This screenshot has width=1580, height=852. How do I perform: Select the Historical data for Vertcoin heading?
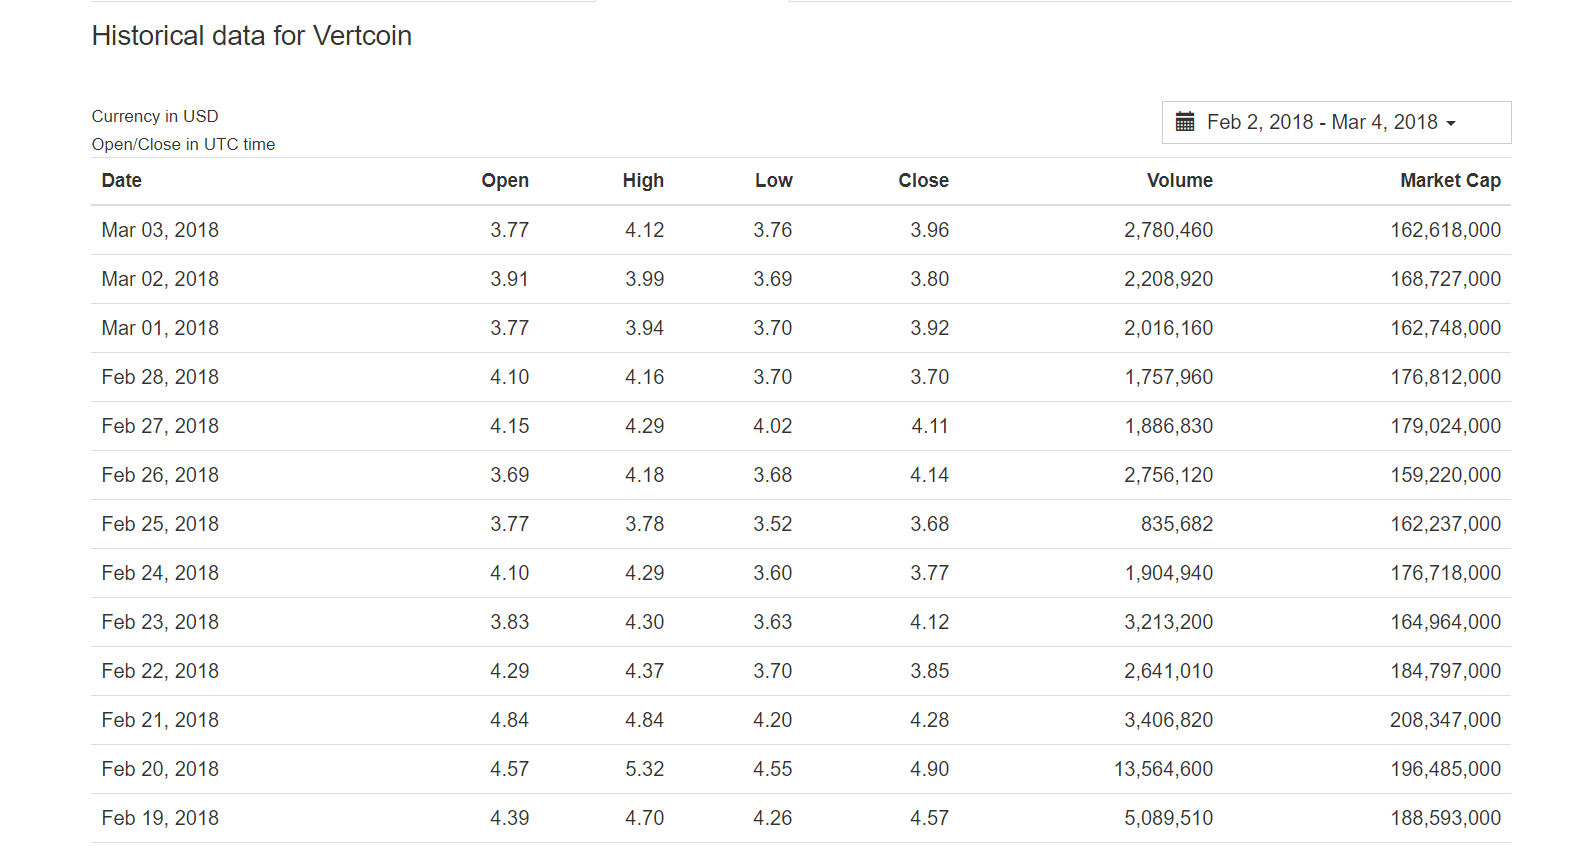click(252, 36)
